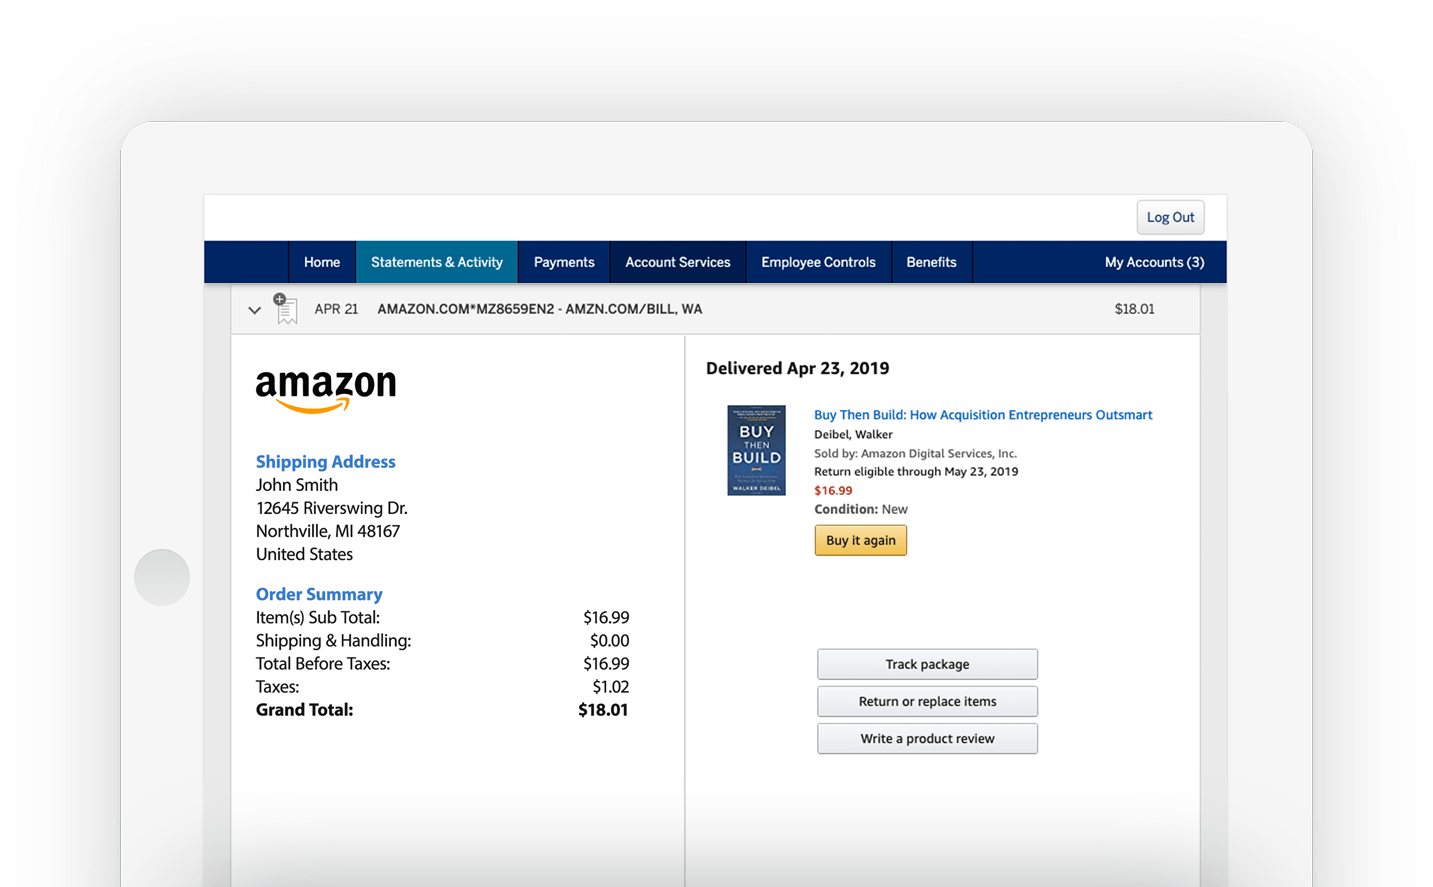The width and height of the screenshot is (1433, 887).
Task: Collapse the APR 21 transaction chevron
Action: [x=254, y=310]
